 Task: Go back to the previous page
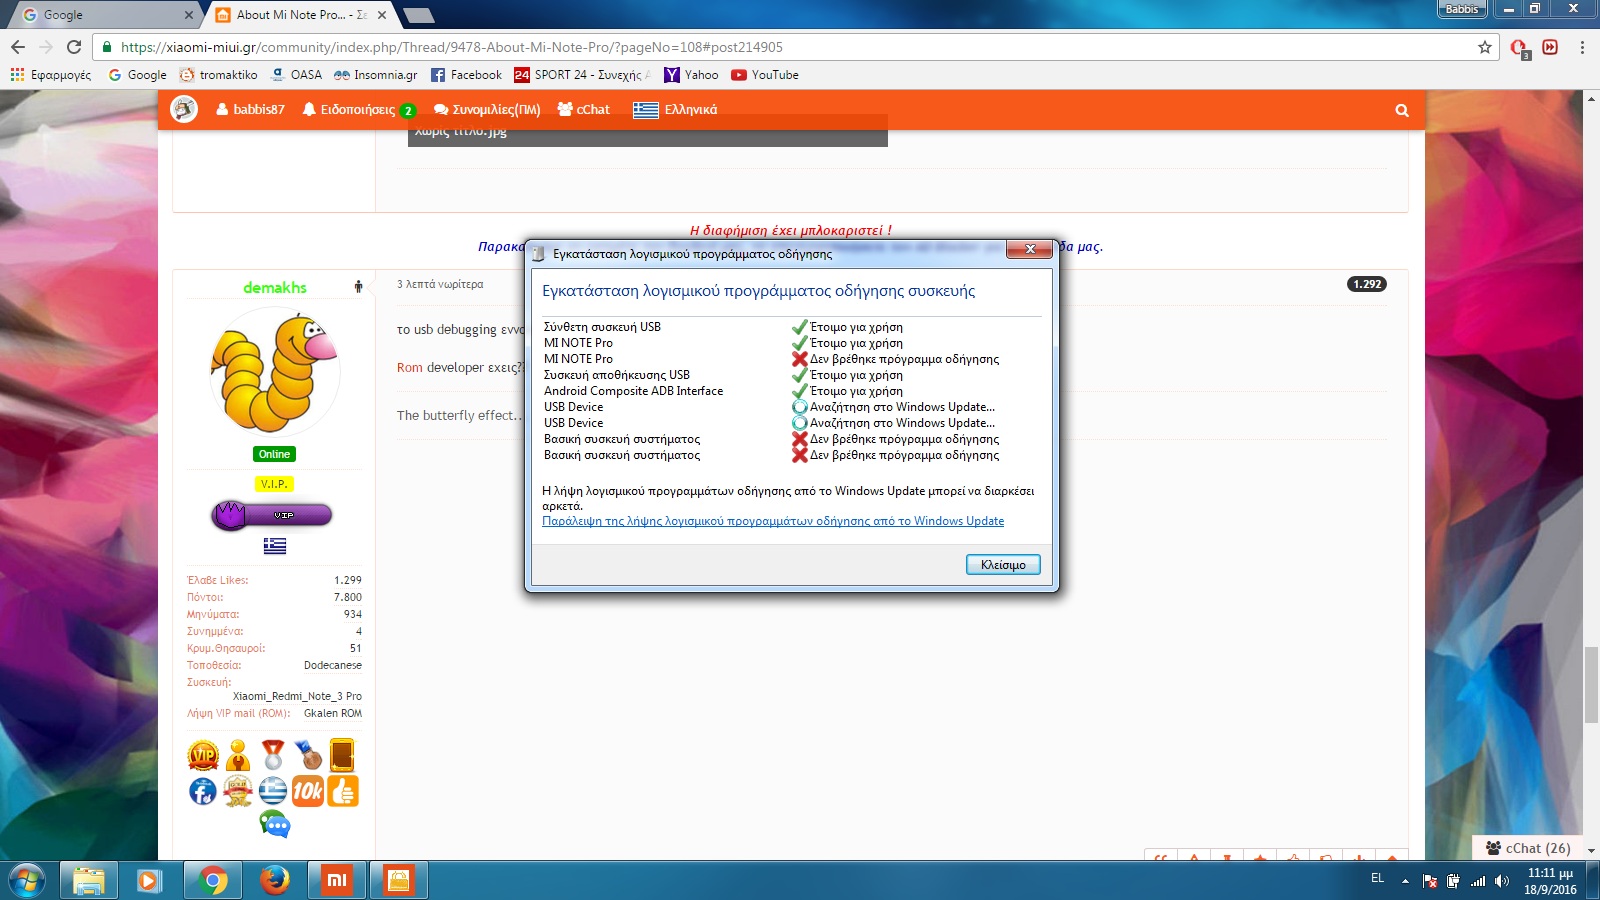tap(18, 47)
